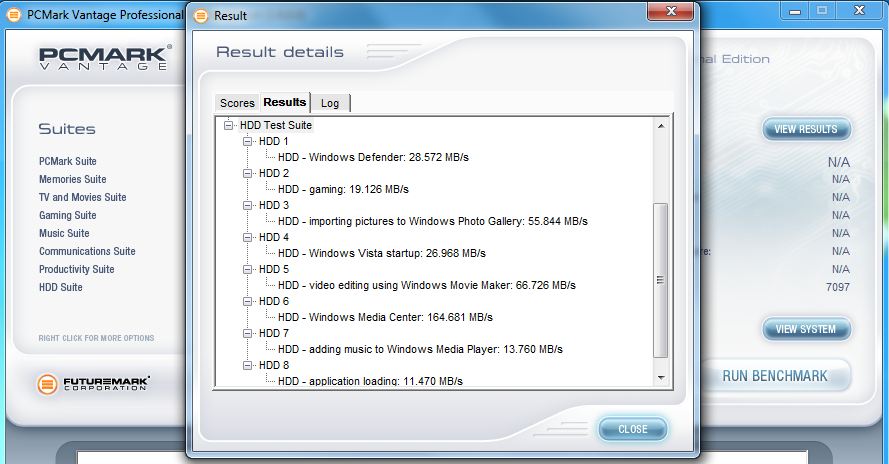Select HDD Suite
This screenshot has width=889, height=464.
(61, 288)
